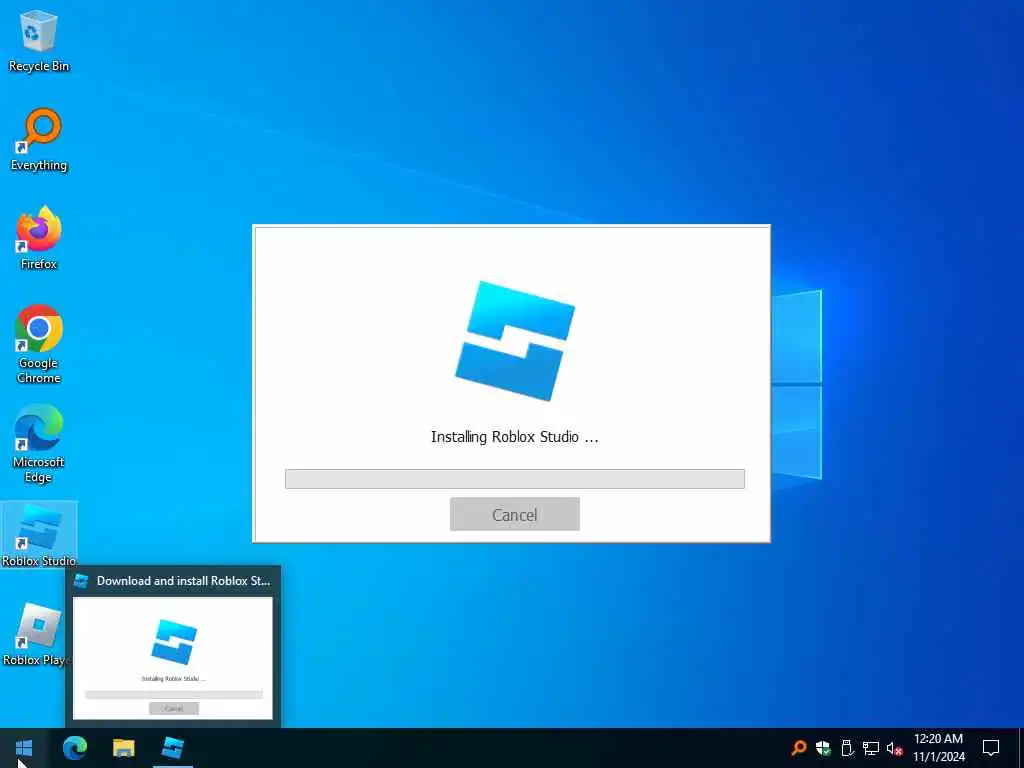Image resolution: width=1024 pixels, height=768 pixels.
Task: Select the Roblox Player desktop shortcut
Action: [x=37, y=633]
